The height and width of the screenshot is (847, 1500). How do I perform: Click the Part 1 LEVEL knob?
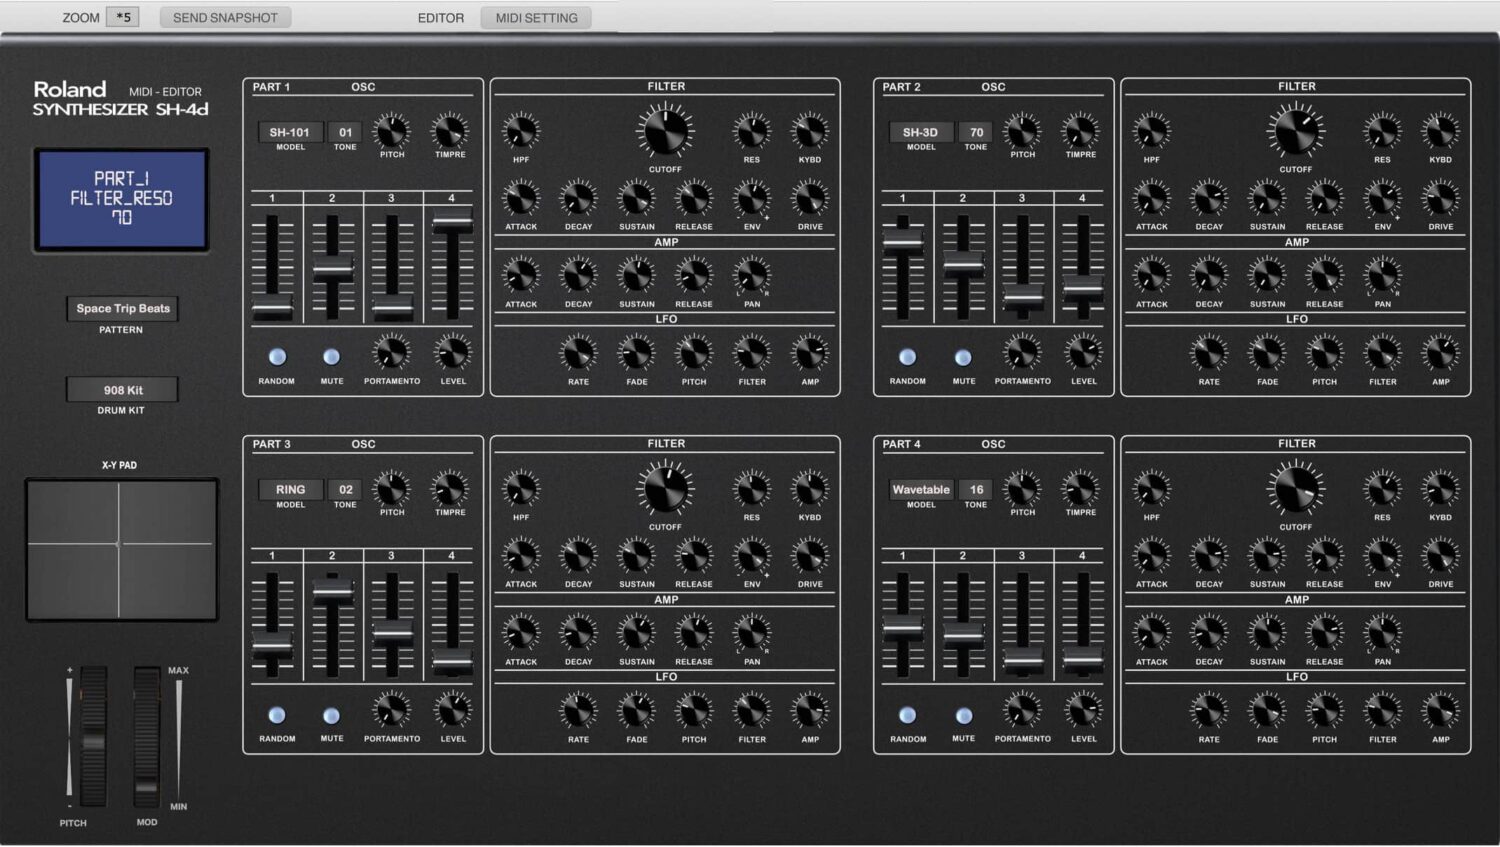coord(453,352)
